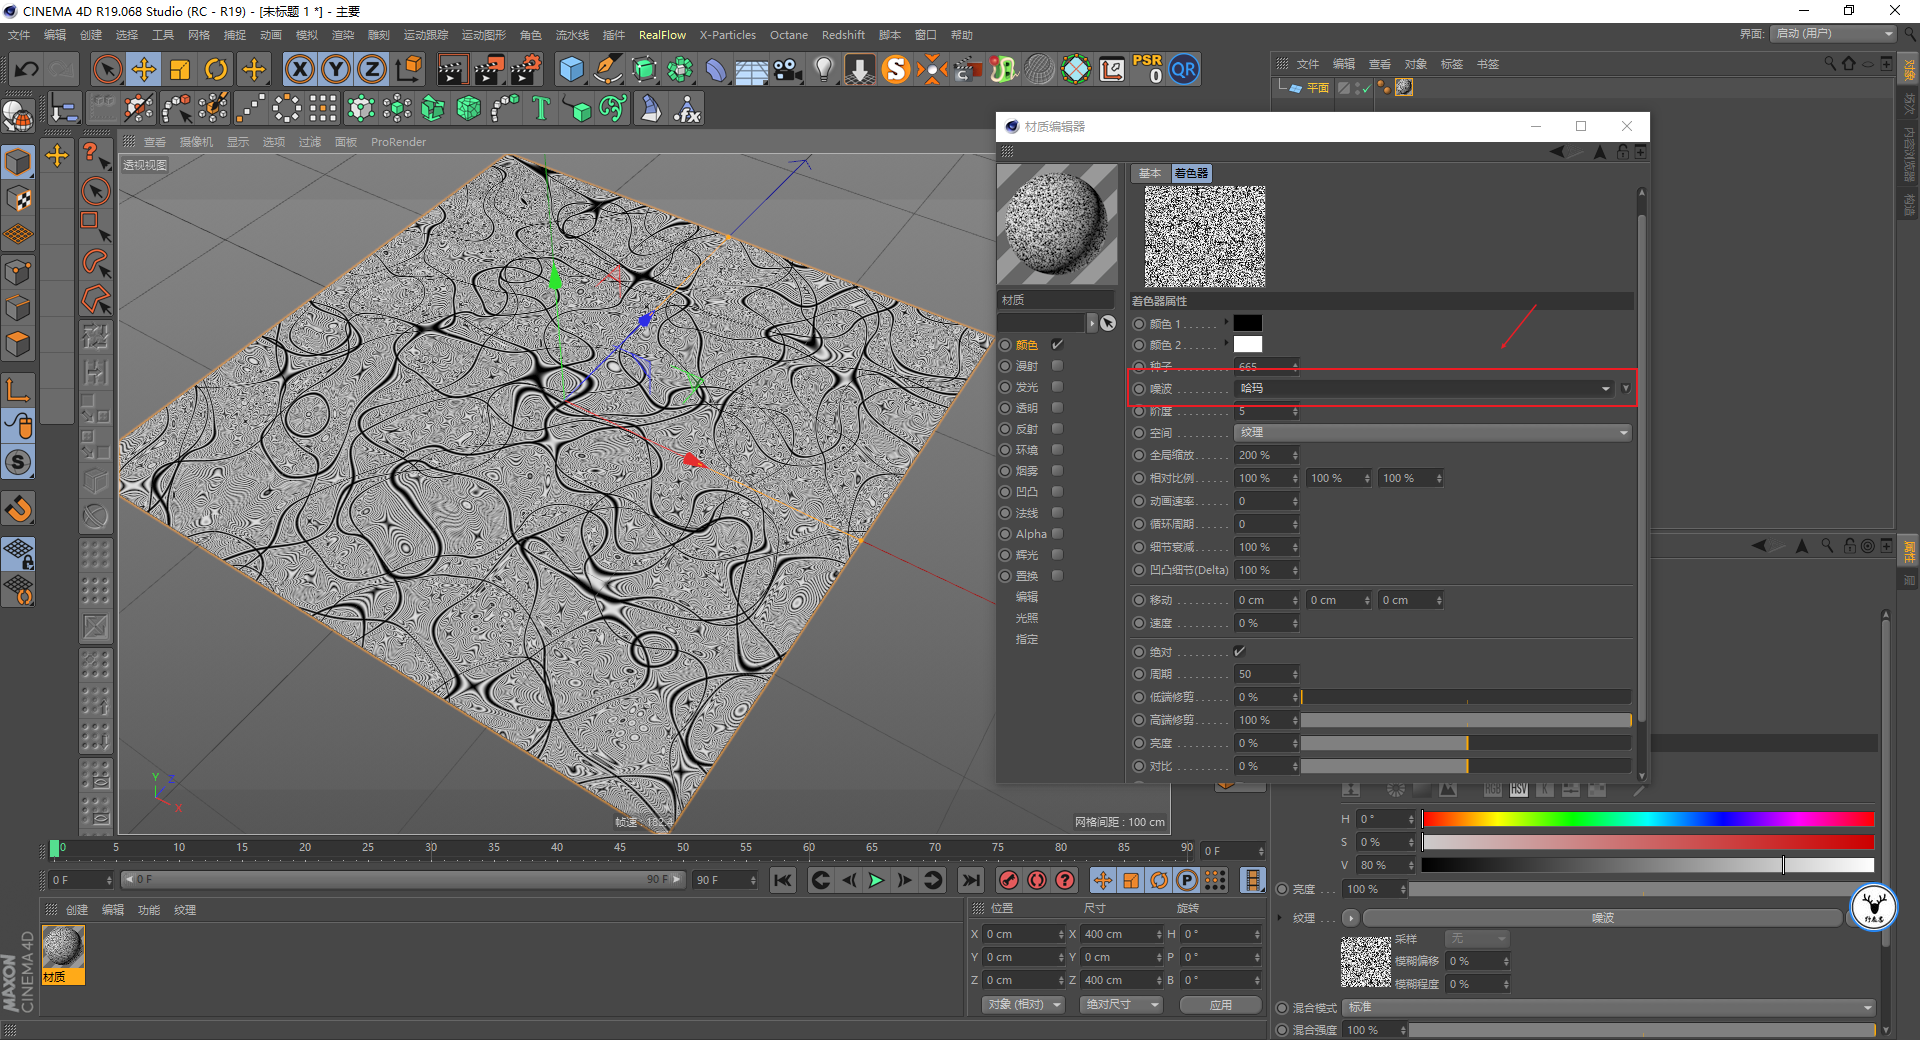
Task: Click the red record keyframe button
Action: coord(1009,880)
